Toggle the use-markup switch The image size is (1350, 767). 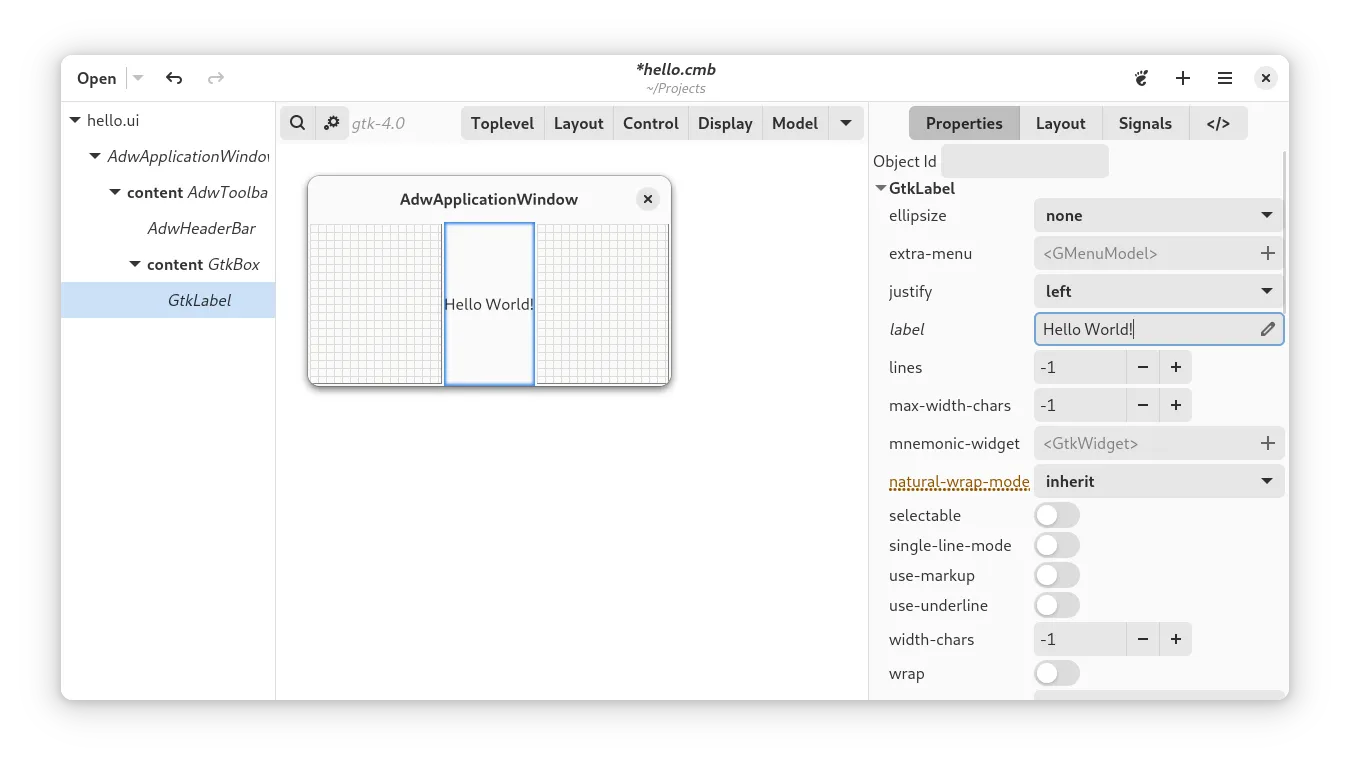[x=1056, y=575]
